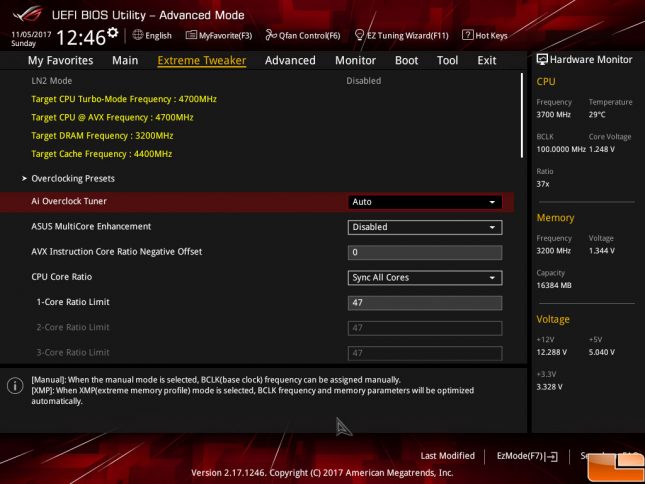Click Target CPU Turbo-Mode Frequency line
Screen dimensions: 645x484
tap(124, 99)
